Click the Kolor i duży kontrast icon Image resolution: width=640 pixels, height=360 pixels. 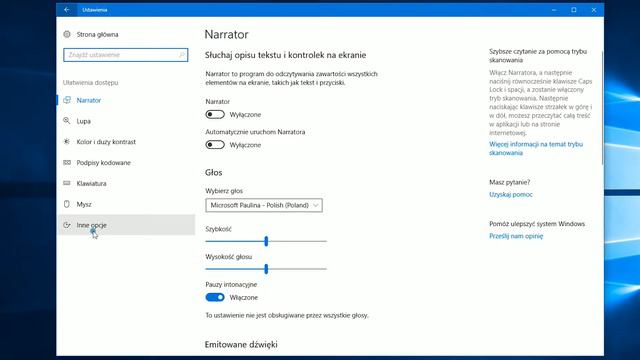tap(67, 142)
